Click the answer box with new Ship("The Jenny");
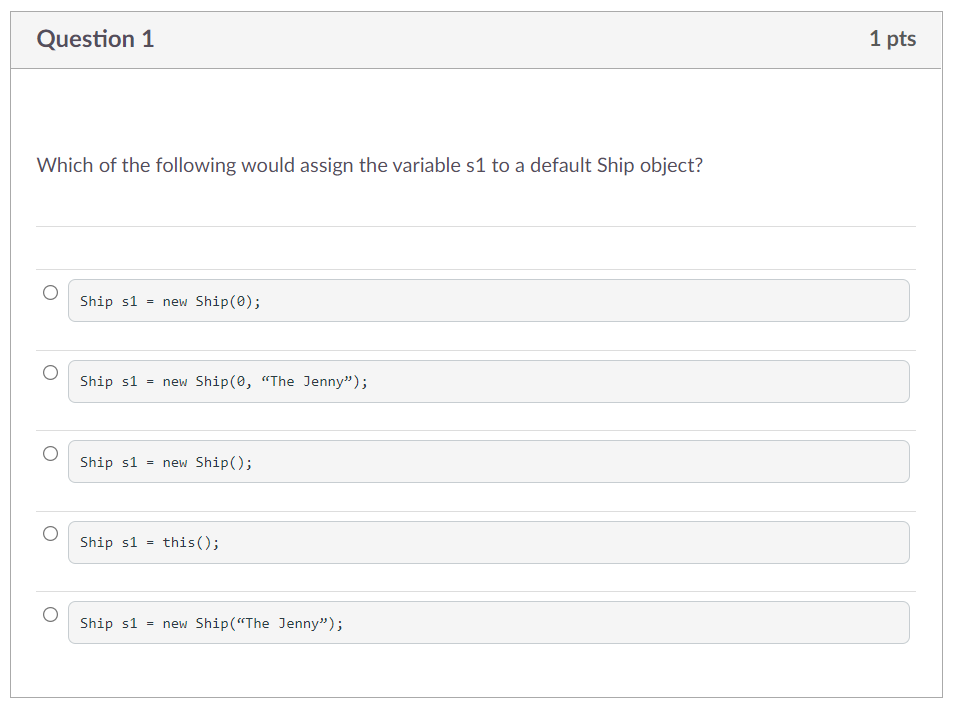This screenshot has width=956, height=712. point(488,622)
